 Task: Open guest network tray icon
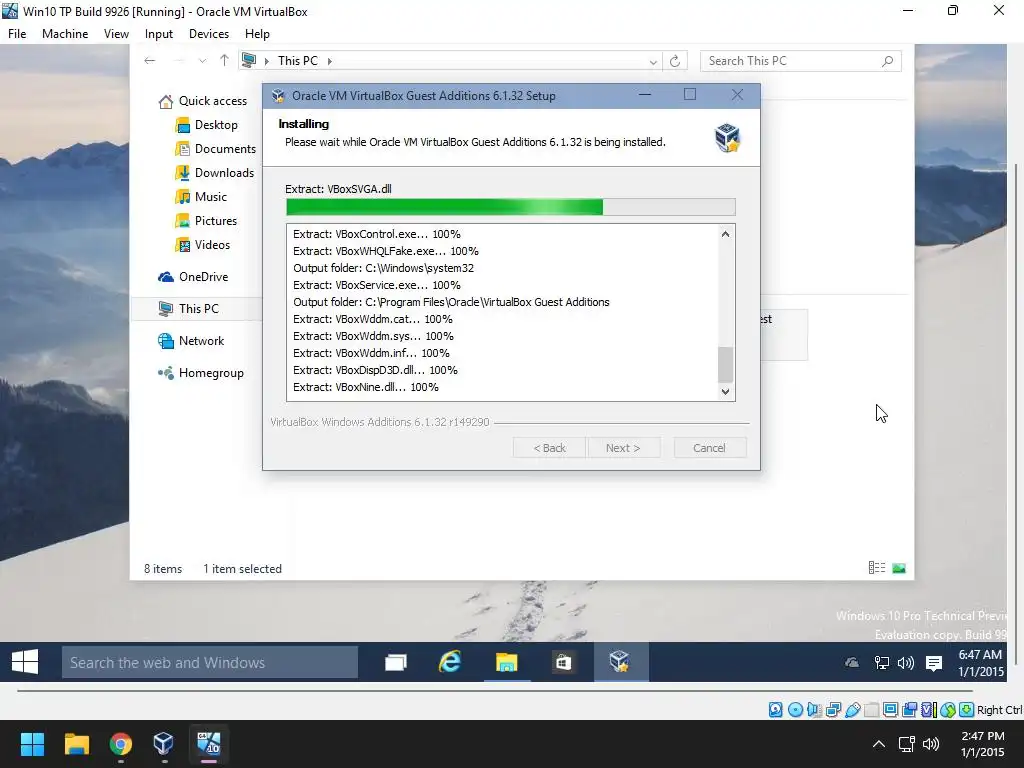click(x=882, y=663)
